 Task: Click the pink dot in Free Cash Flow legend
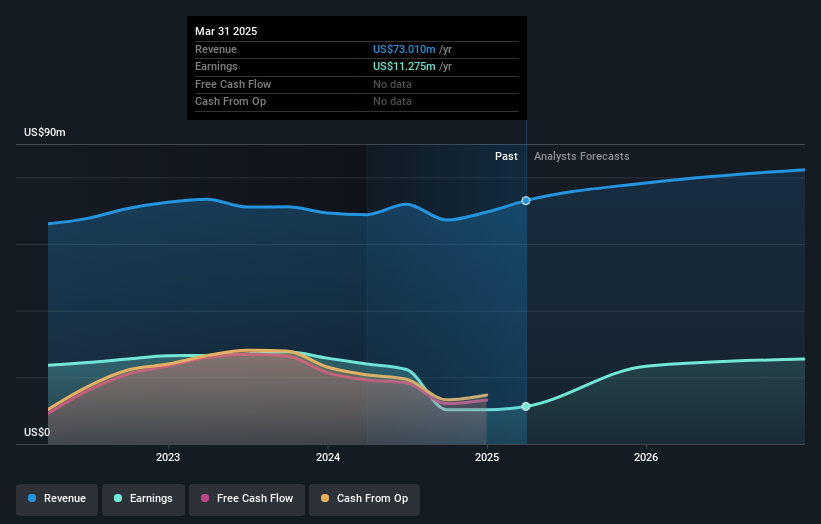pos(205,498)
